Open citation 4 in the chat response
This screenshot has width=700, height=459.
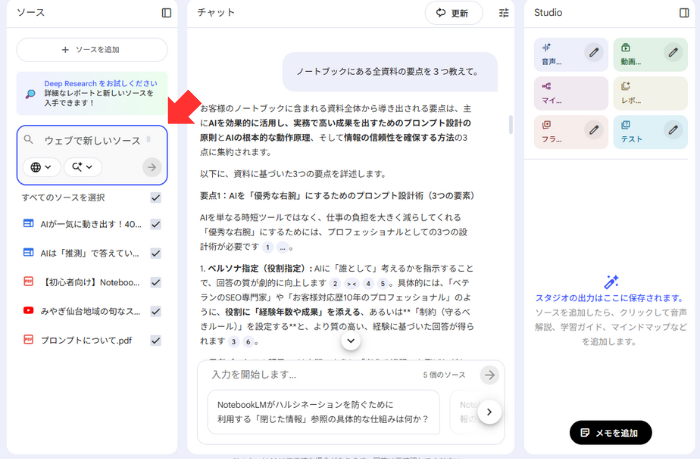368,284
